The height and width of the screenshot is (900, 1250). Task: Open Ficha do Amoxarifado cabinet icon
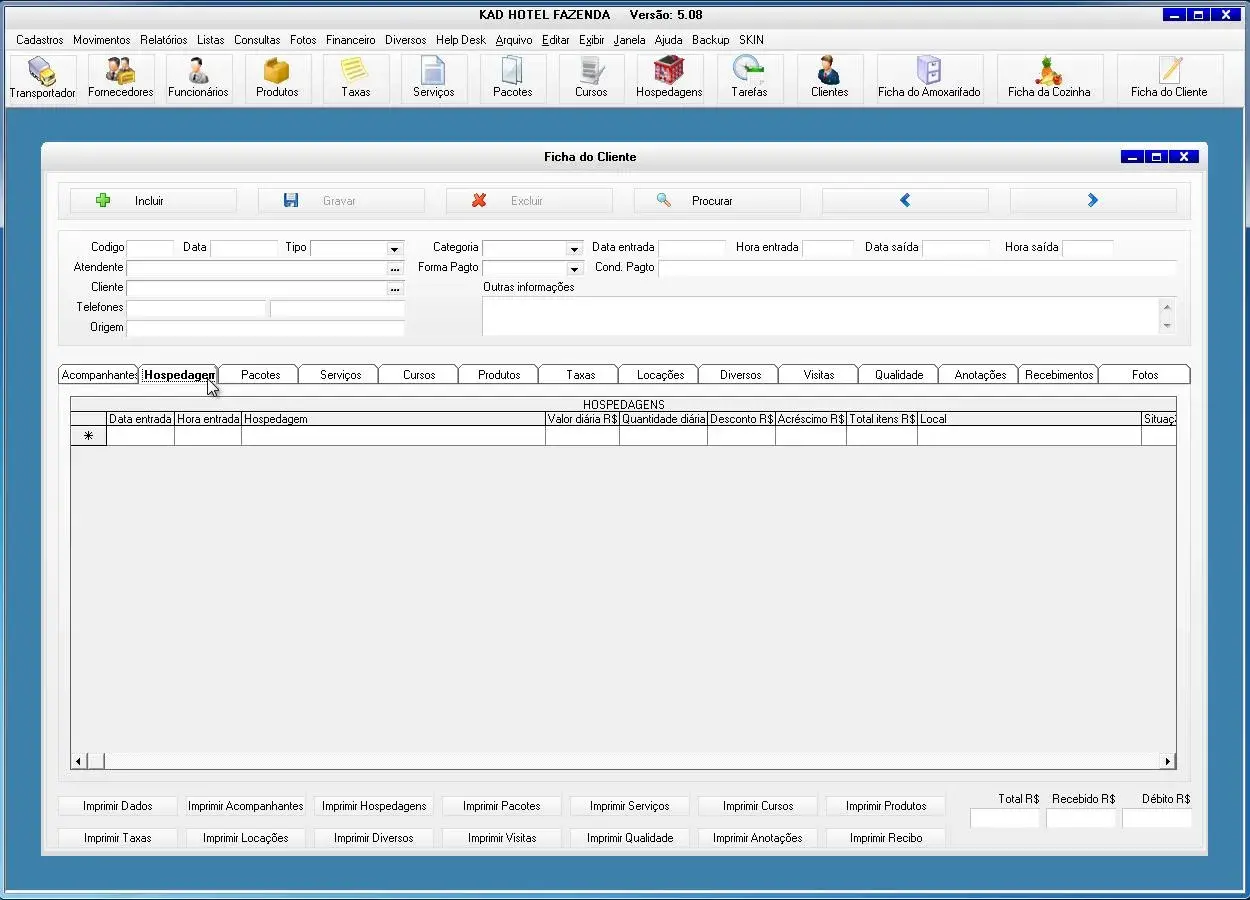point(929,78)
